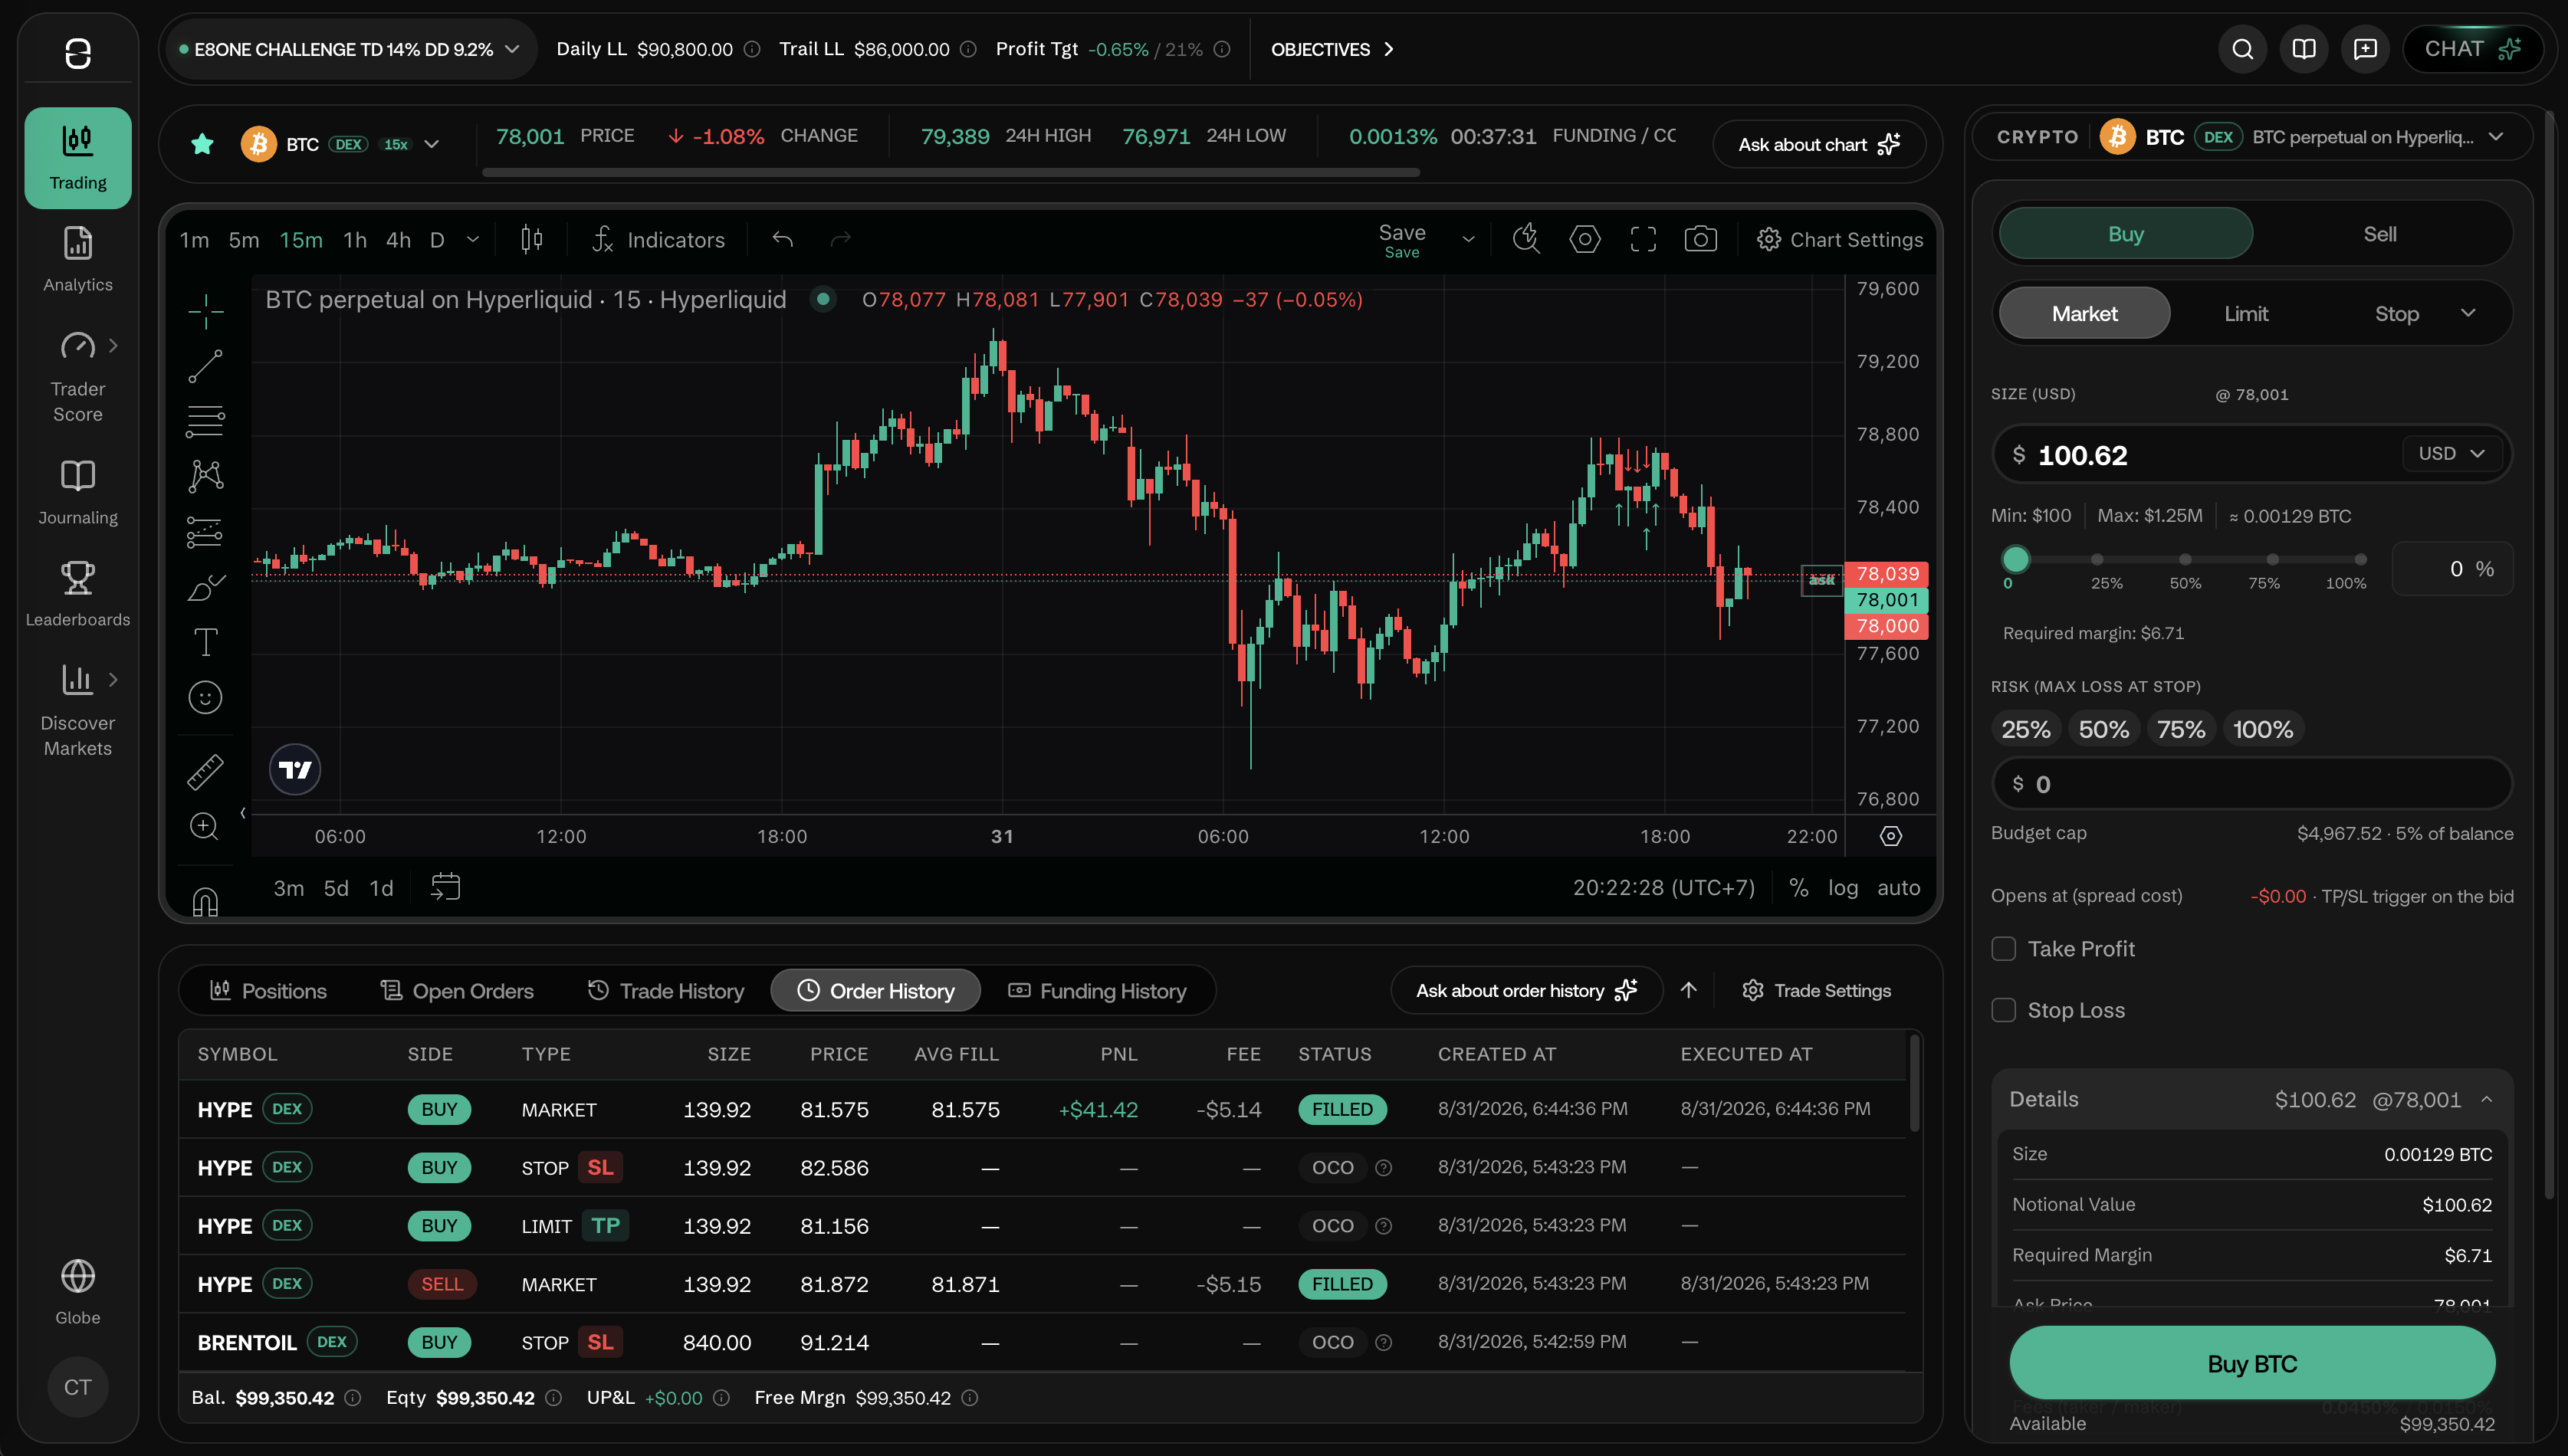This screenshot has height=1456, width=2568.
Task: Open the quick search lightning icon
Action: click(x=1526, y=239)
